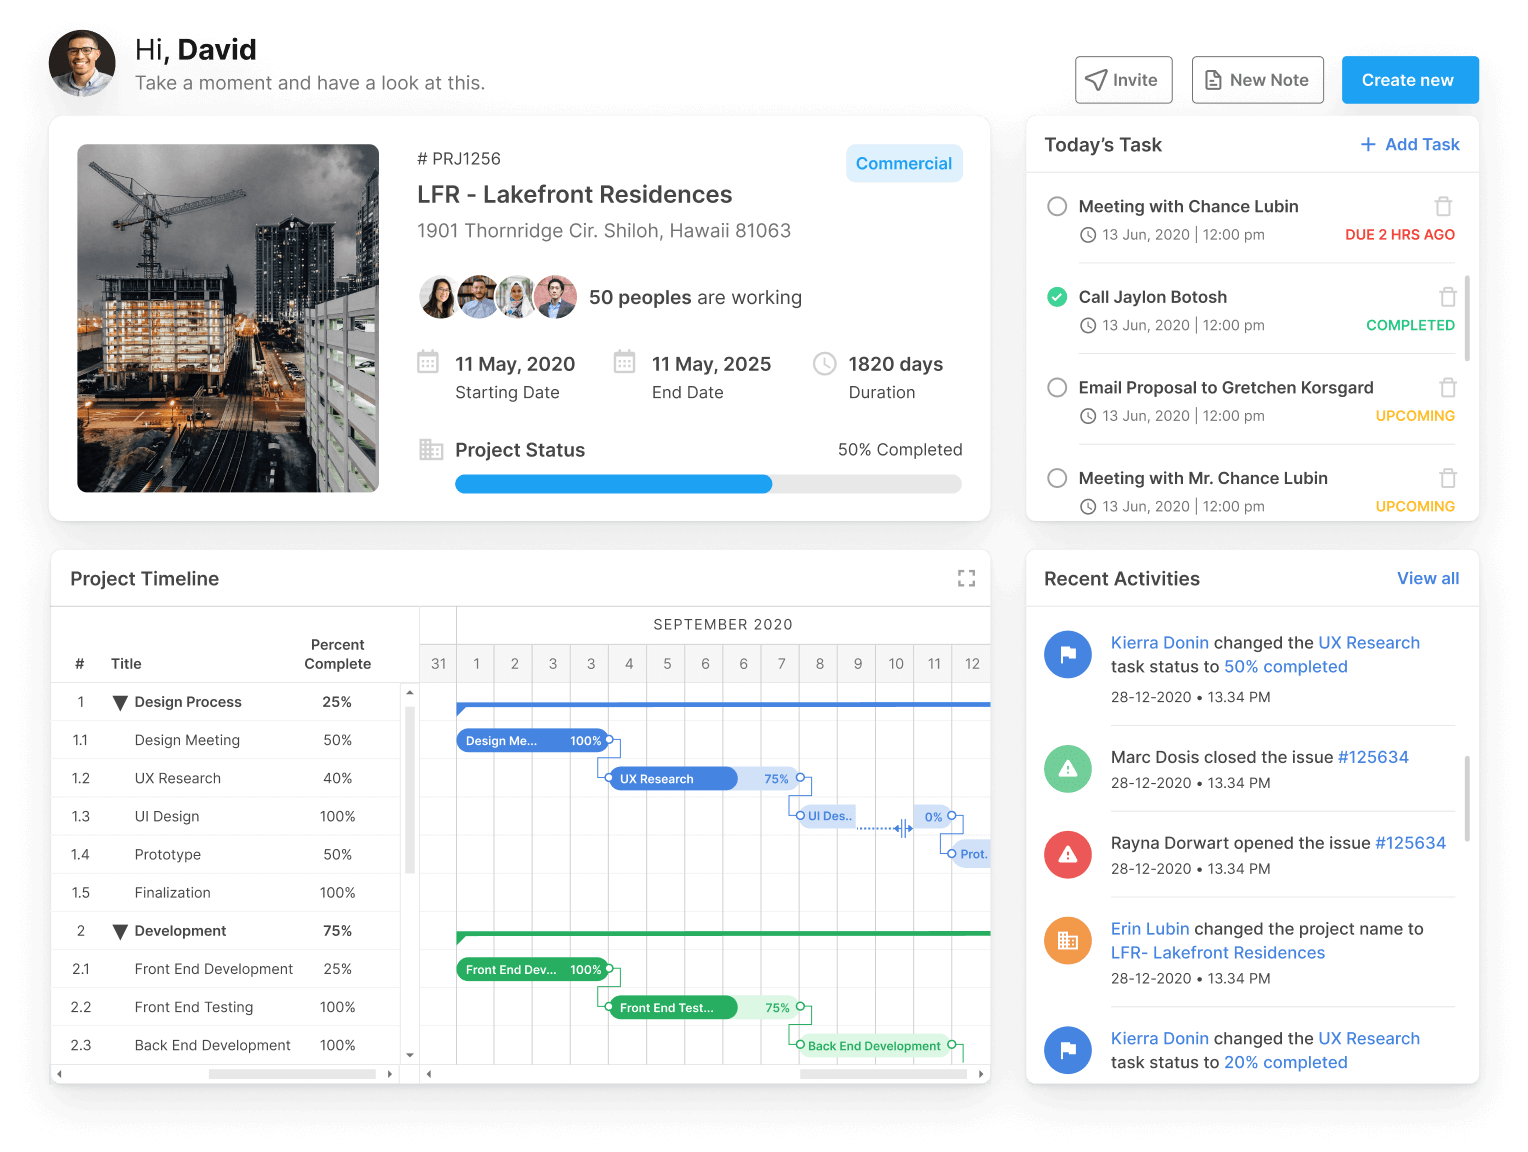Uncheck the completed Call Jaylon Botosh task
The image size is (1528, 1152).
point(1057,297)
